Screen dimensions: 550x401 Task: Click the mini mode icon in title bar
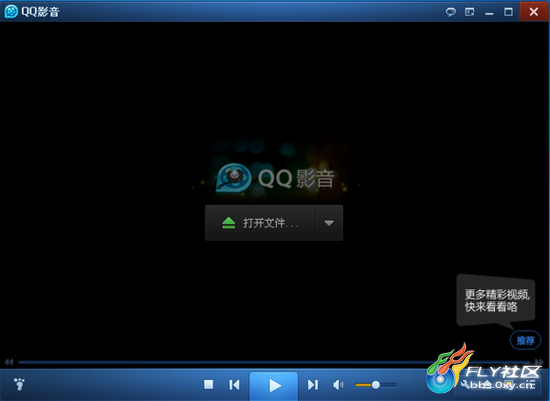[470, 12]
